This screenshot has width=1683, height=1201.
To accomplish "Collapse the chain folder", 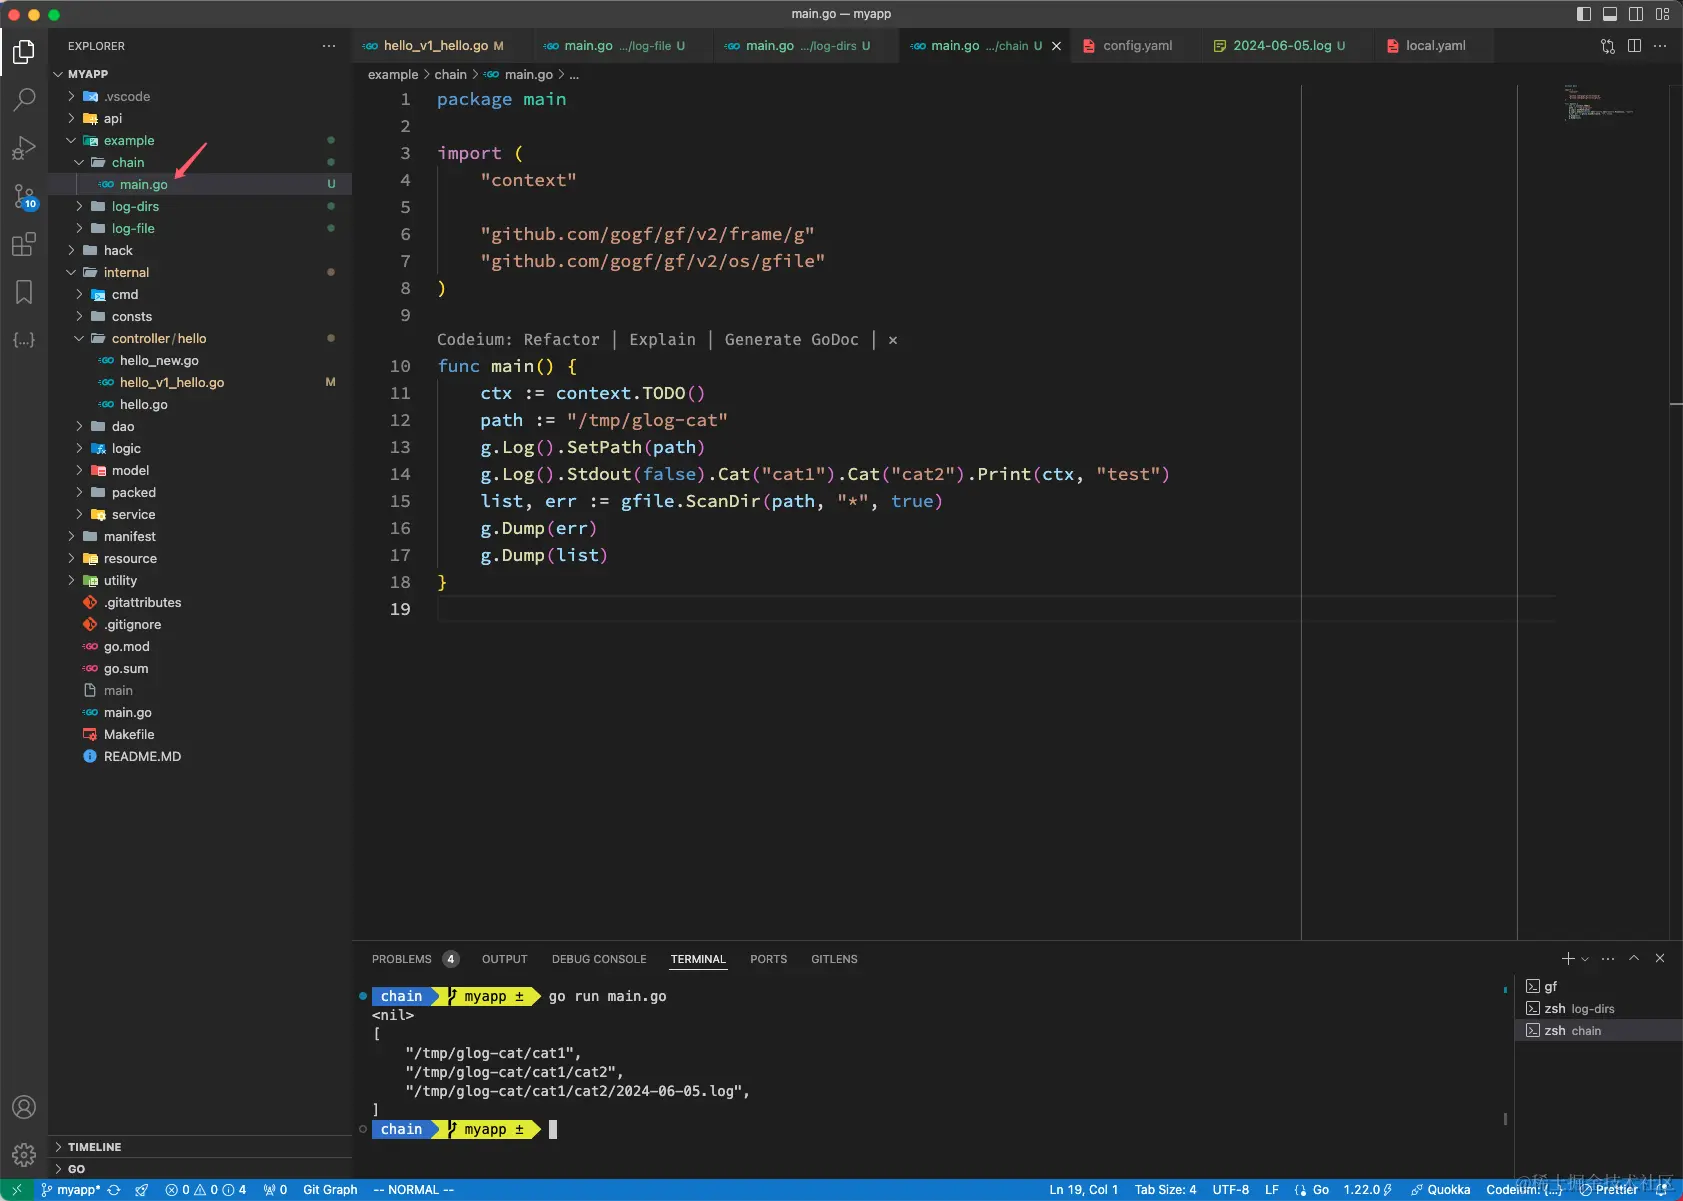I will click(x=79, y=162).
